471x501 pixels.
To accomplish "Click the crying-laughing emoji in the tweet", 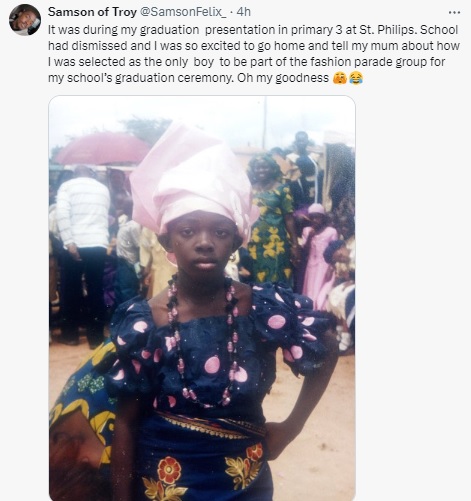I will (x=356, y=78).
